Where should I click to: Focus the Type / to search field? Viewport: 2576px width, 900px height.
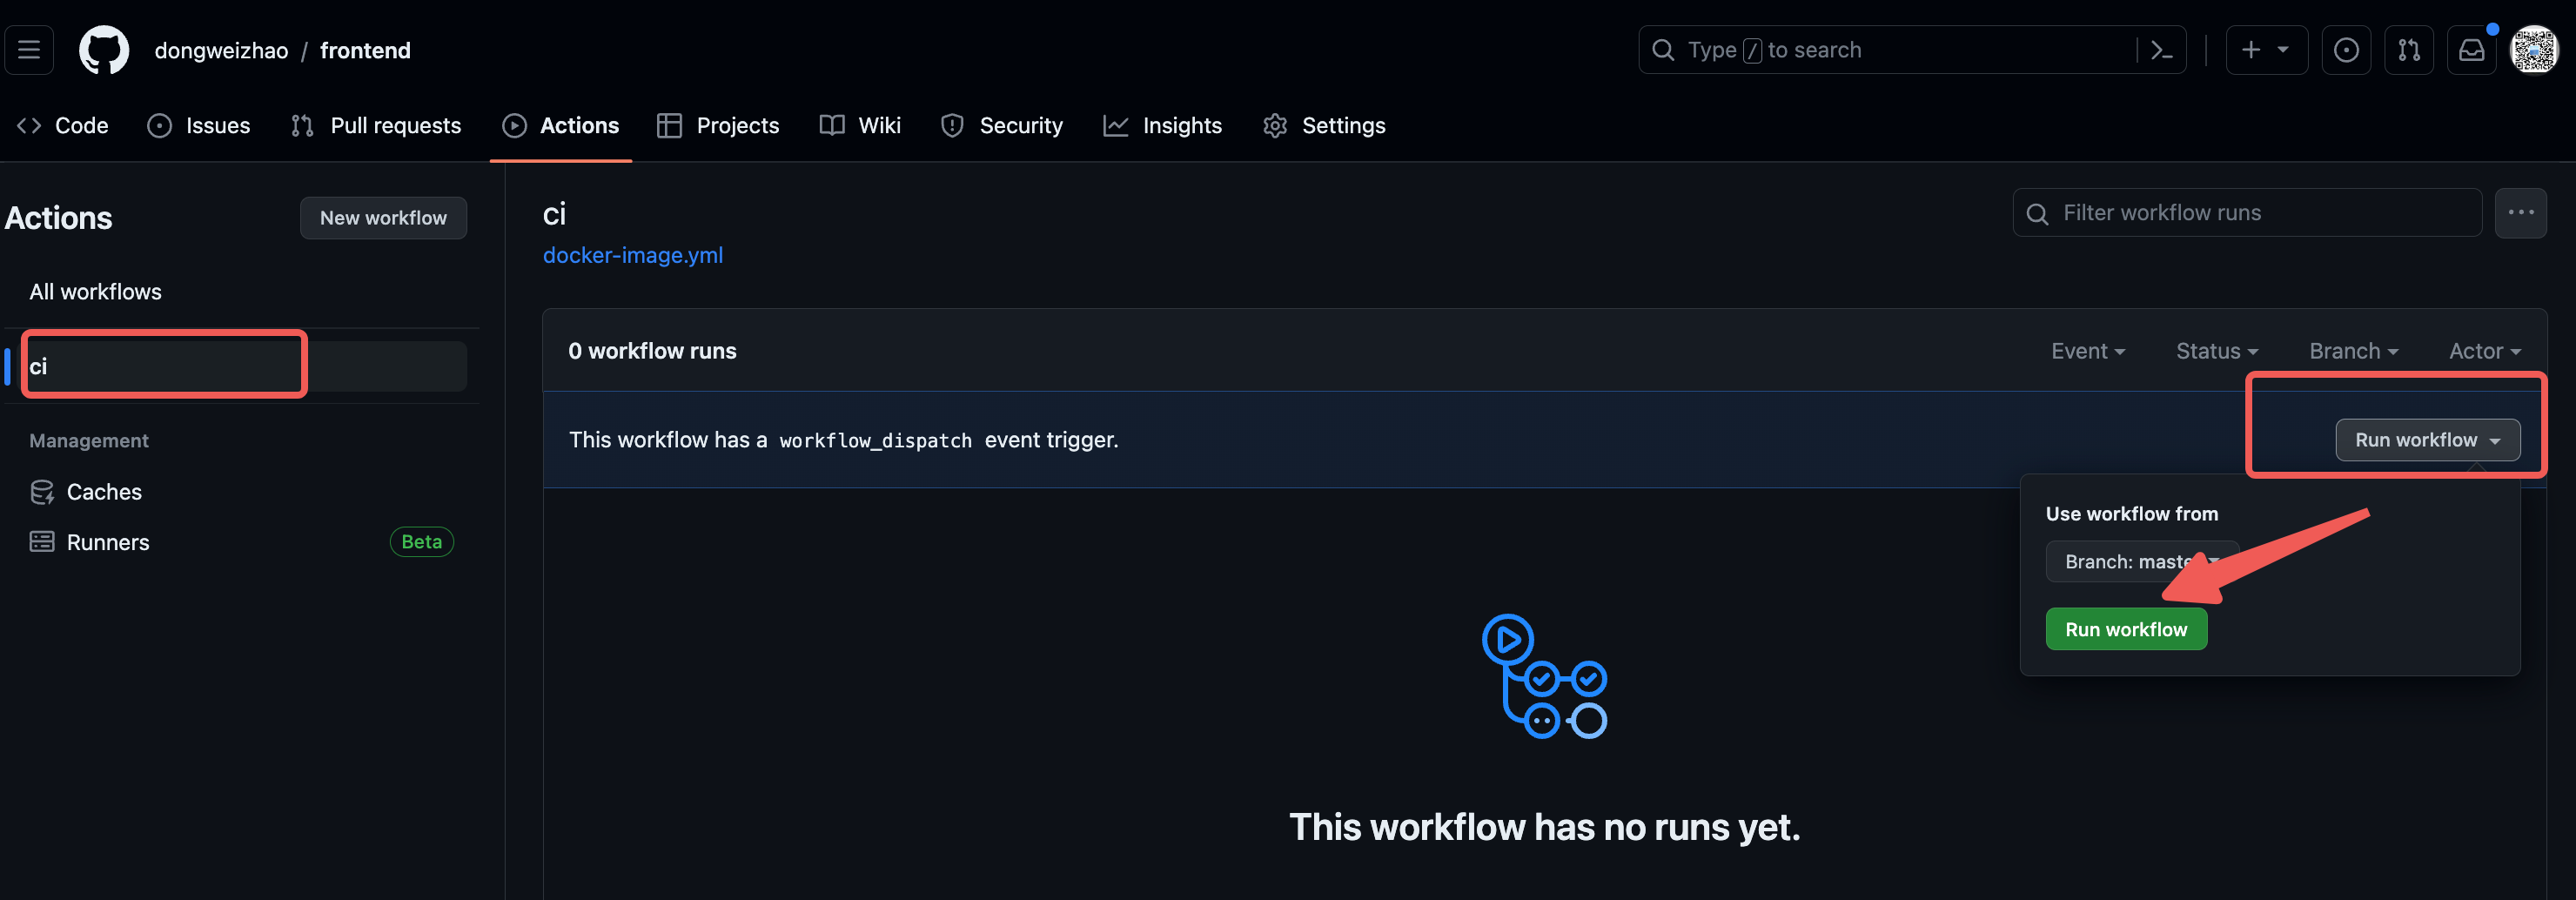1912,50
